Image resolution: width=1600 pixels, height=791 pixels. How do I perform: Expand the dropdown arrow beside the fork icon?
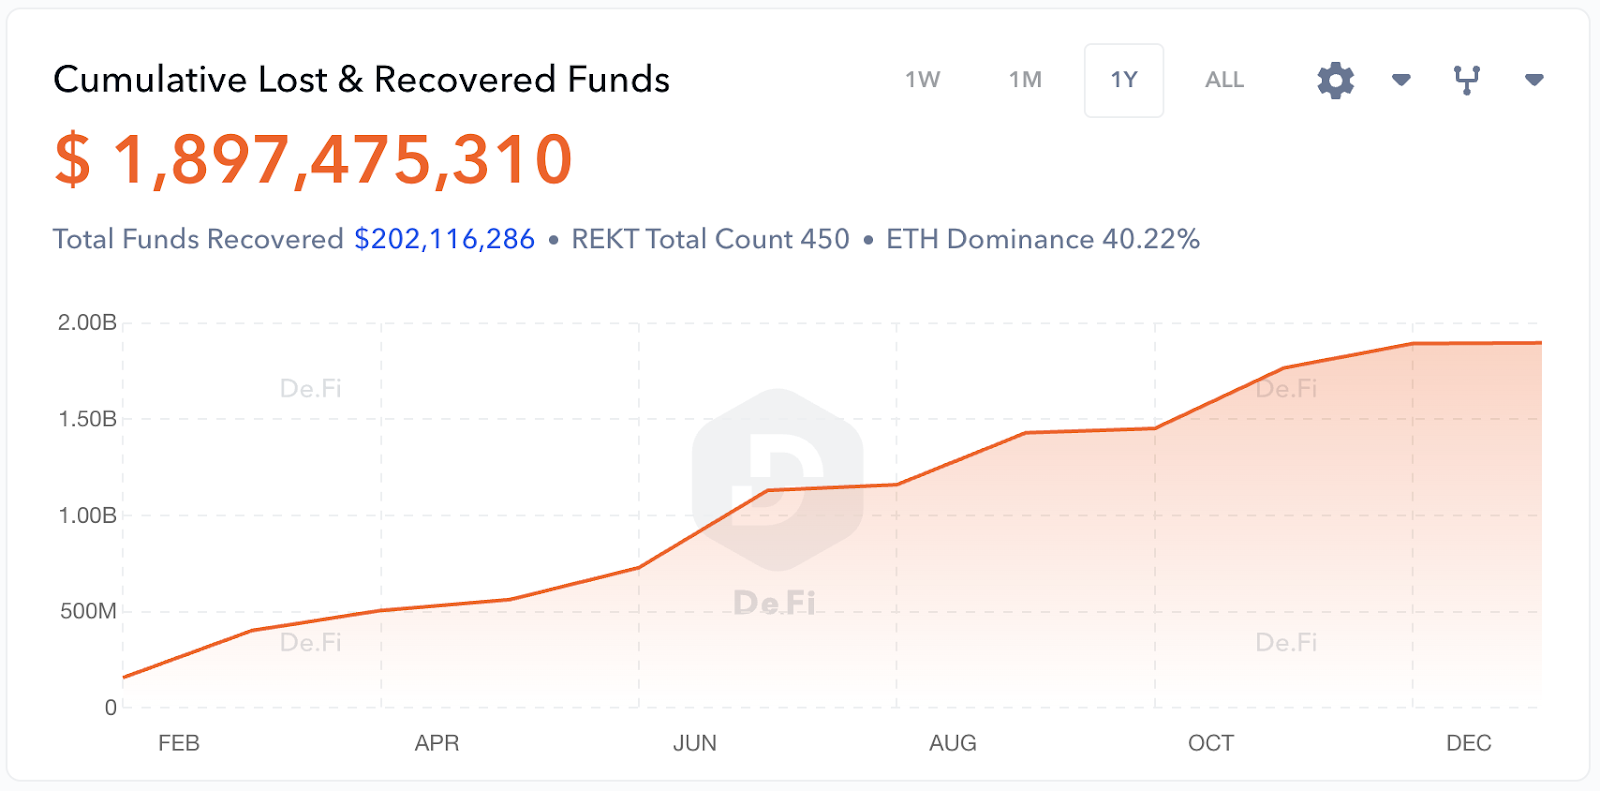[1534, 80]
